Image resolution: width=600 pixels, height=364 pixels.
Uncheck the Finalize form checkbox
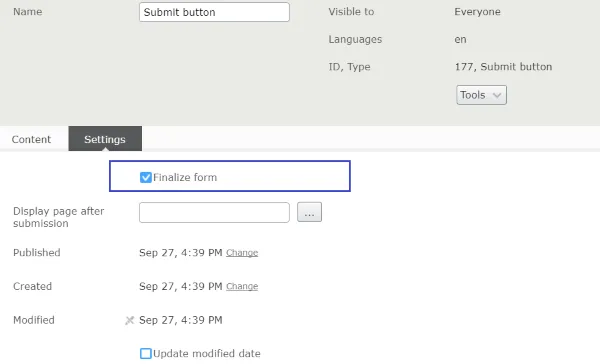click(145, 177)
